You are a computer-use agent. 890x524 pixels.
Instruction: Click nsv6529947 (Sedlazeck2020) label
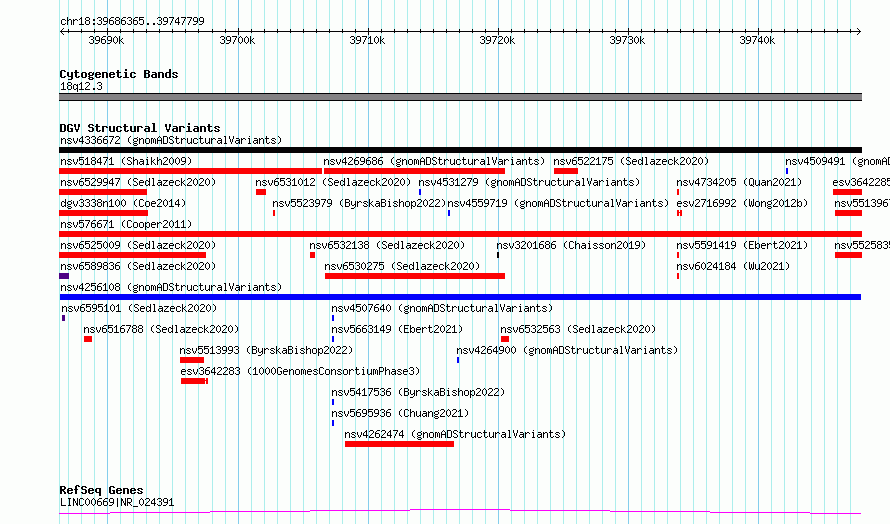[138, 182]
